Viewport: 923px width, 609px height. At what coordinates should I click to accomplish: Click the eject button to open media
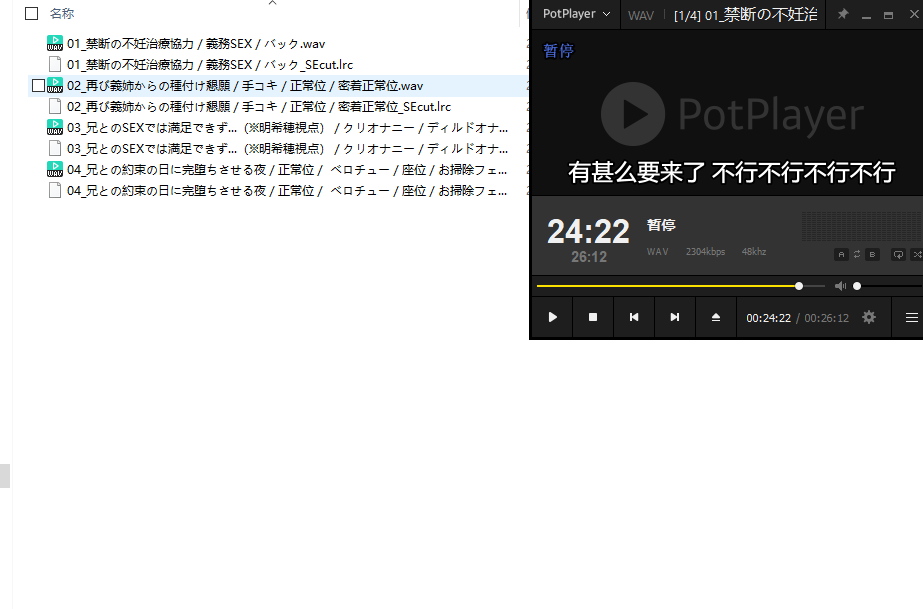click(x=714, y=317)
